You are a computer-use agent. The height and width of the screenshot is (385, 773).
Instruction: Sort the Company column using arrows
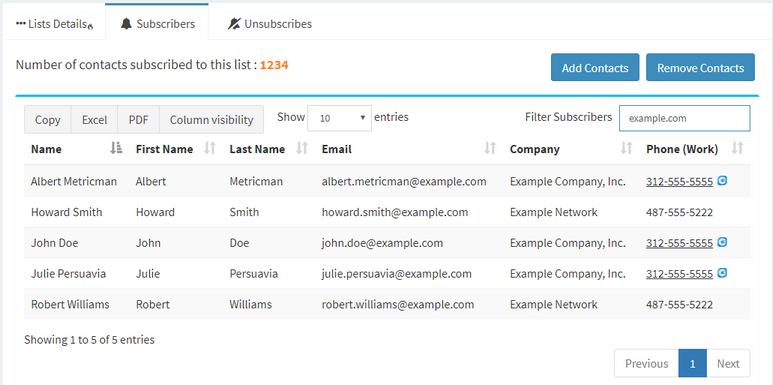(627, 148)
